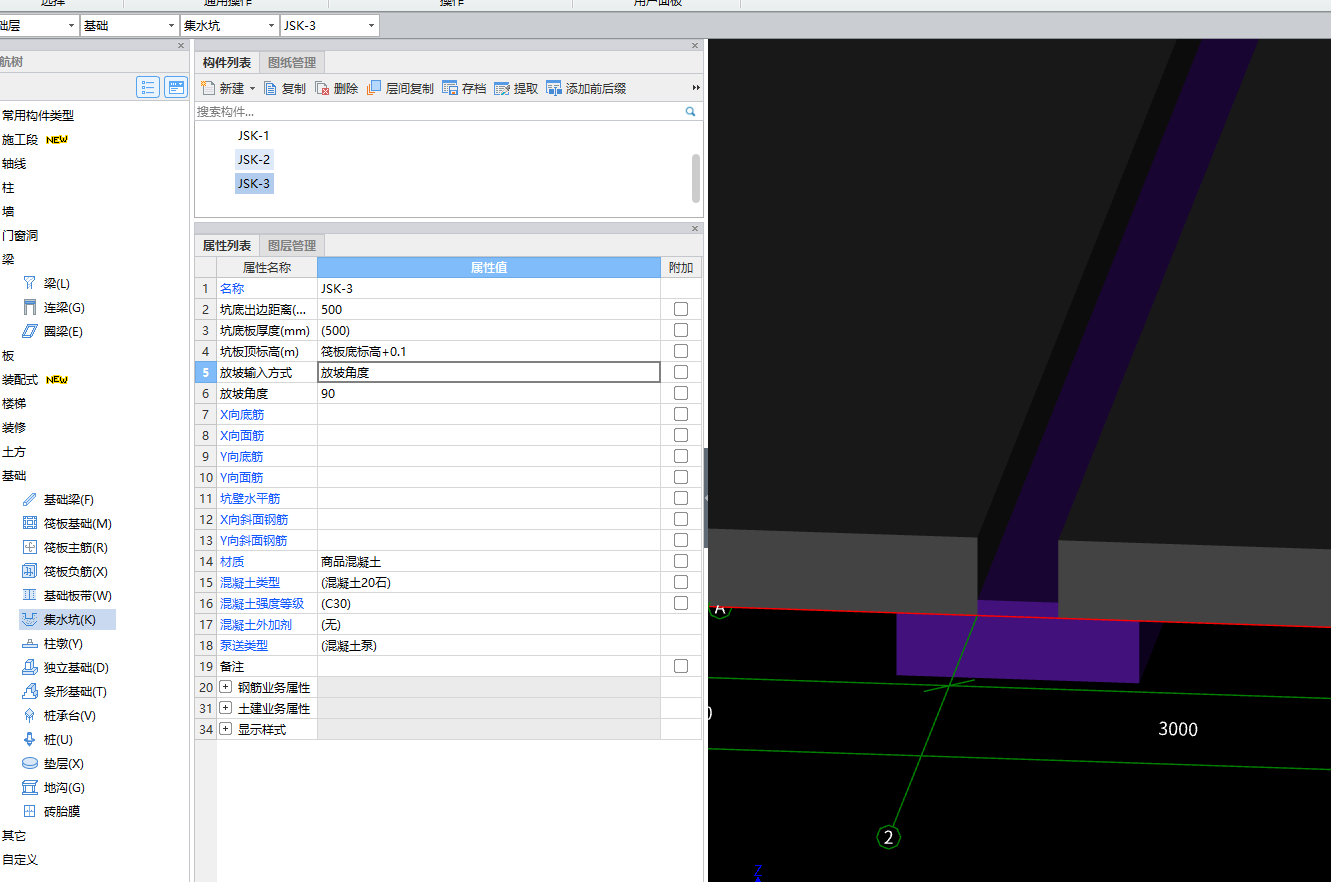The image size is (1331, 882).
Task: Select the 梁(L) beam icon item
Action: (29, 284)
